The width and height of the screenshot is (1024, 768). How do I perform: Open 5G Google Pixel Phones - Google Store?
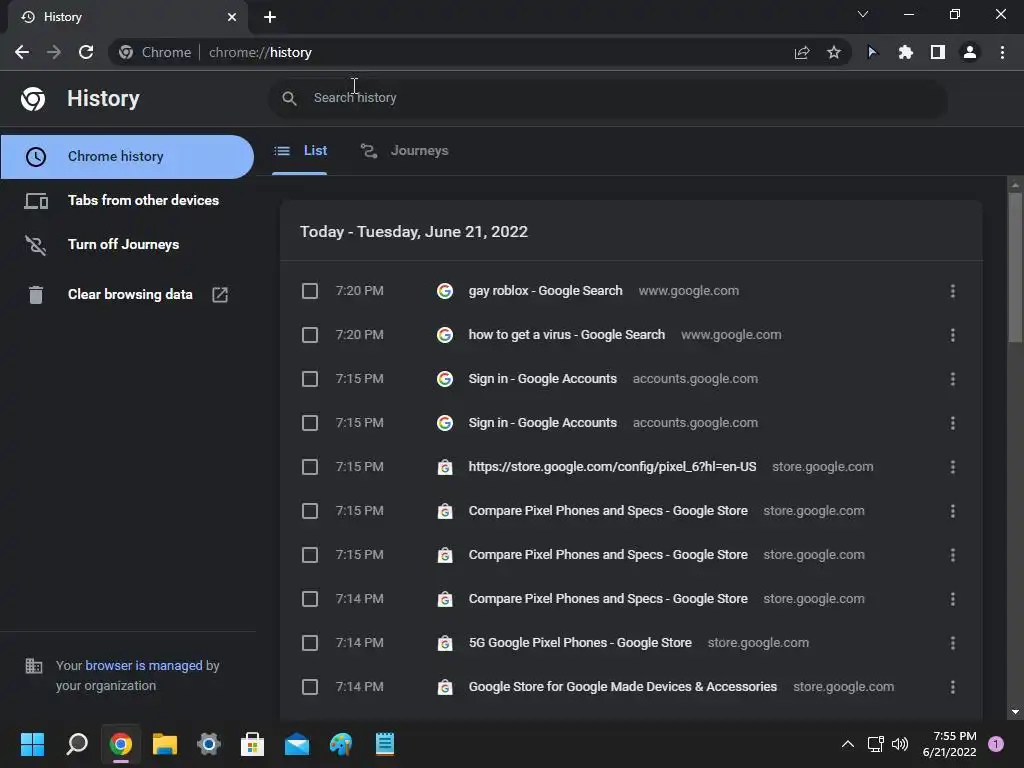pyautogui.click(x=580, y=643)
